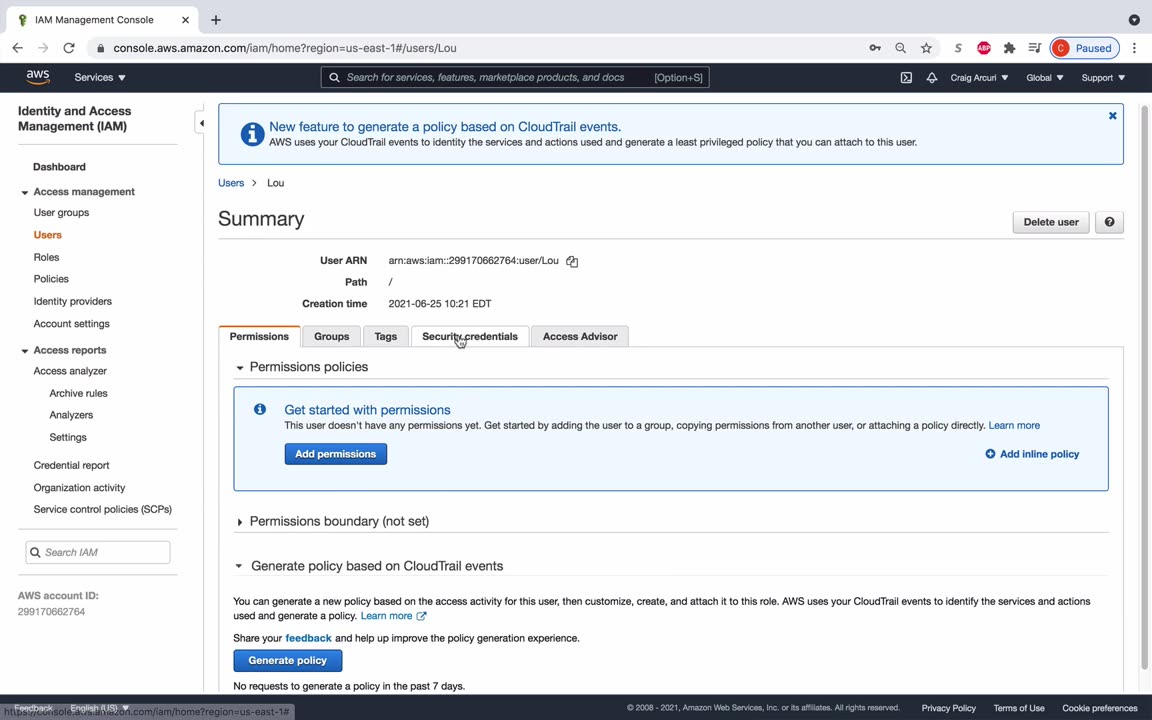Open Learn more under CloudTrail events section
The image size is (1152, 720).
click(386, 616)
